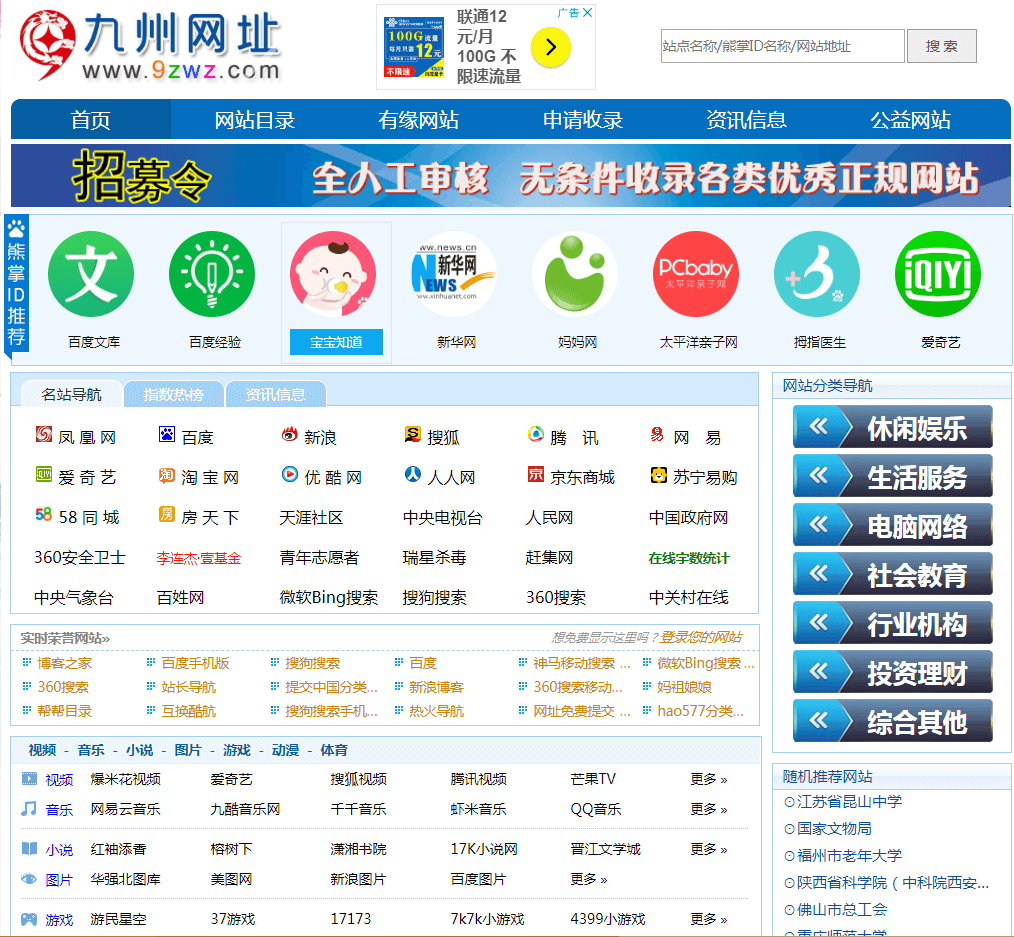1014x937 pixels.
Task: Click the 妈妈网 green logo icon
Action: click(x=575, y=274)
